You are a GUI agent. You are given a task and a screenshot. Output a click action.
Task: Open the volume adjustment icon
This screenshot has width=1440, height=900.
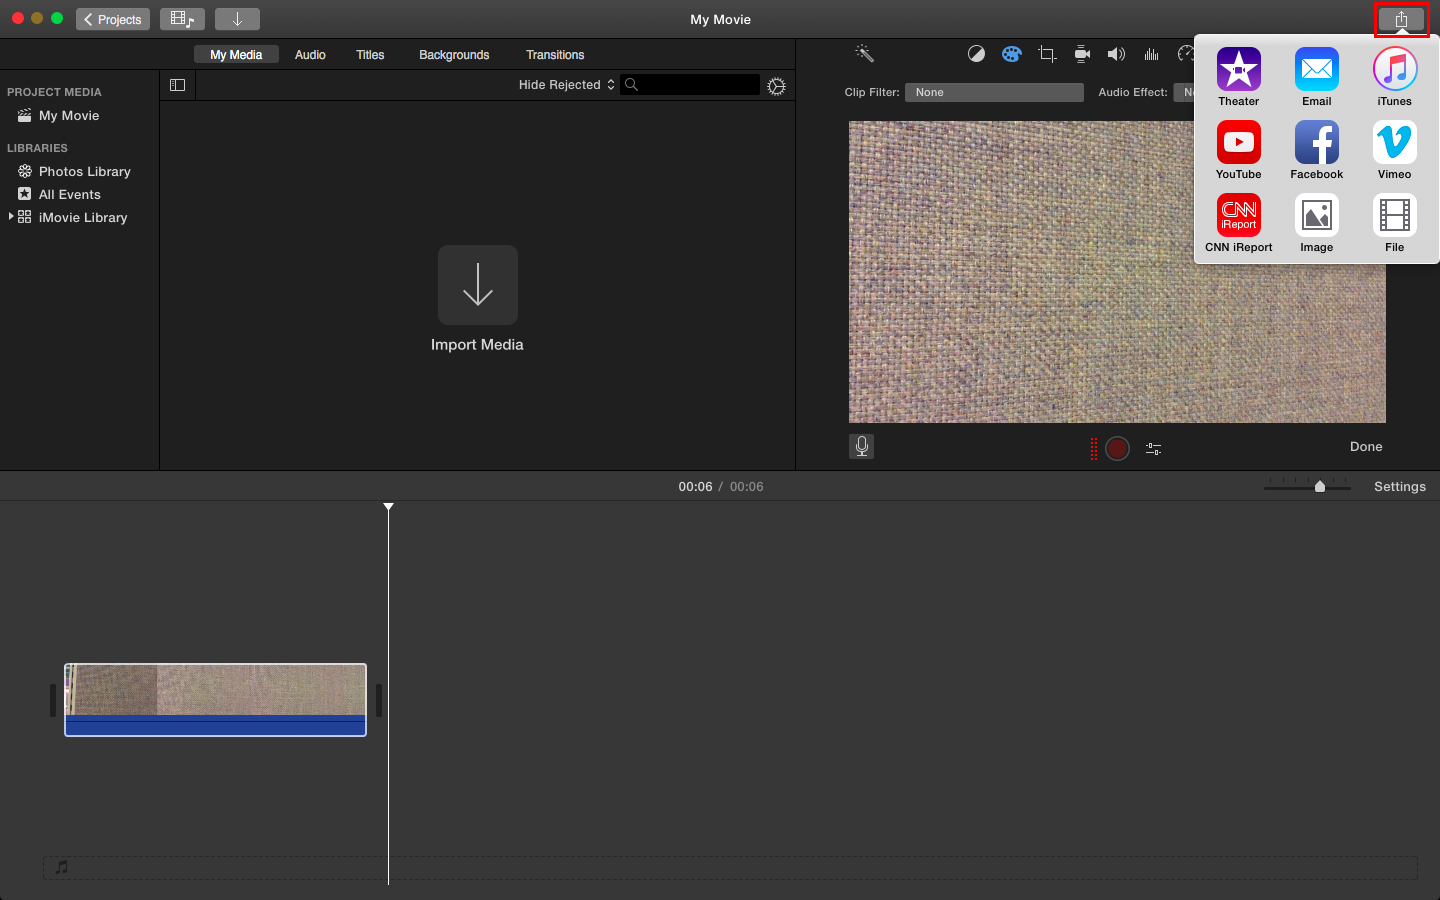click(1116, 54)
